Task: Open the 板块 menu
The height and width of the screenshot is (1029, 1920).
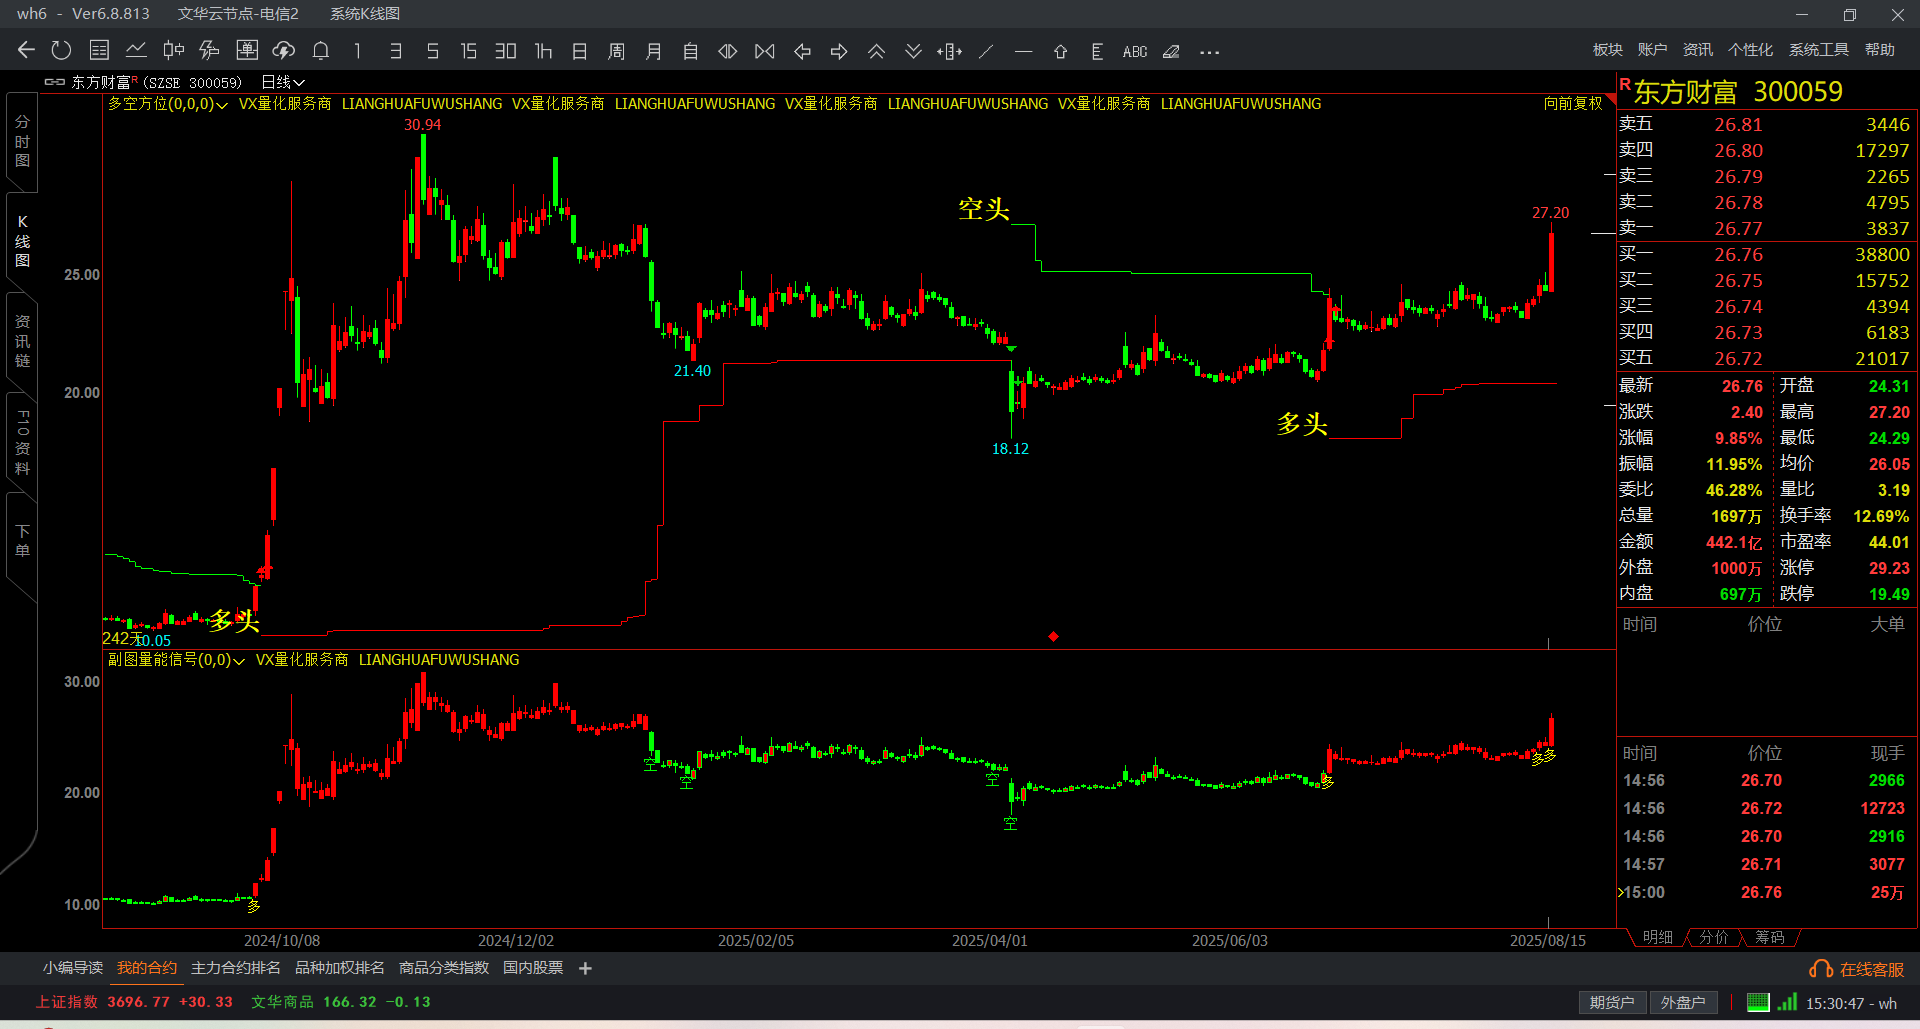Action: coord(1607,50)
